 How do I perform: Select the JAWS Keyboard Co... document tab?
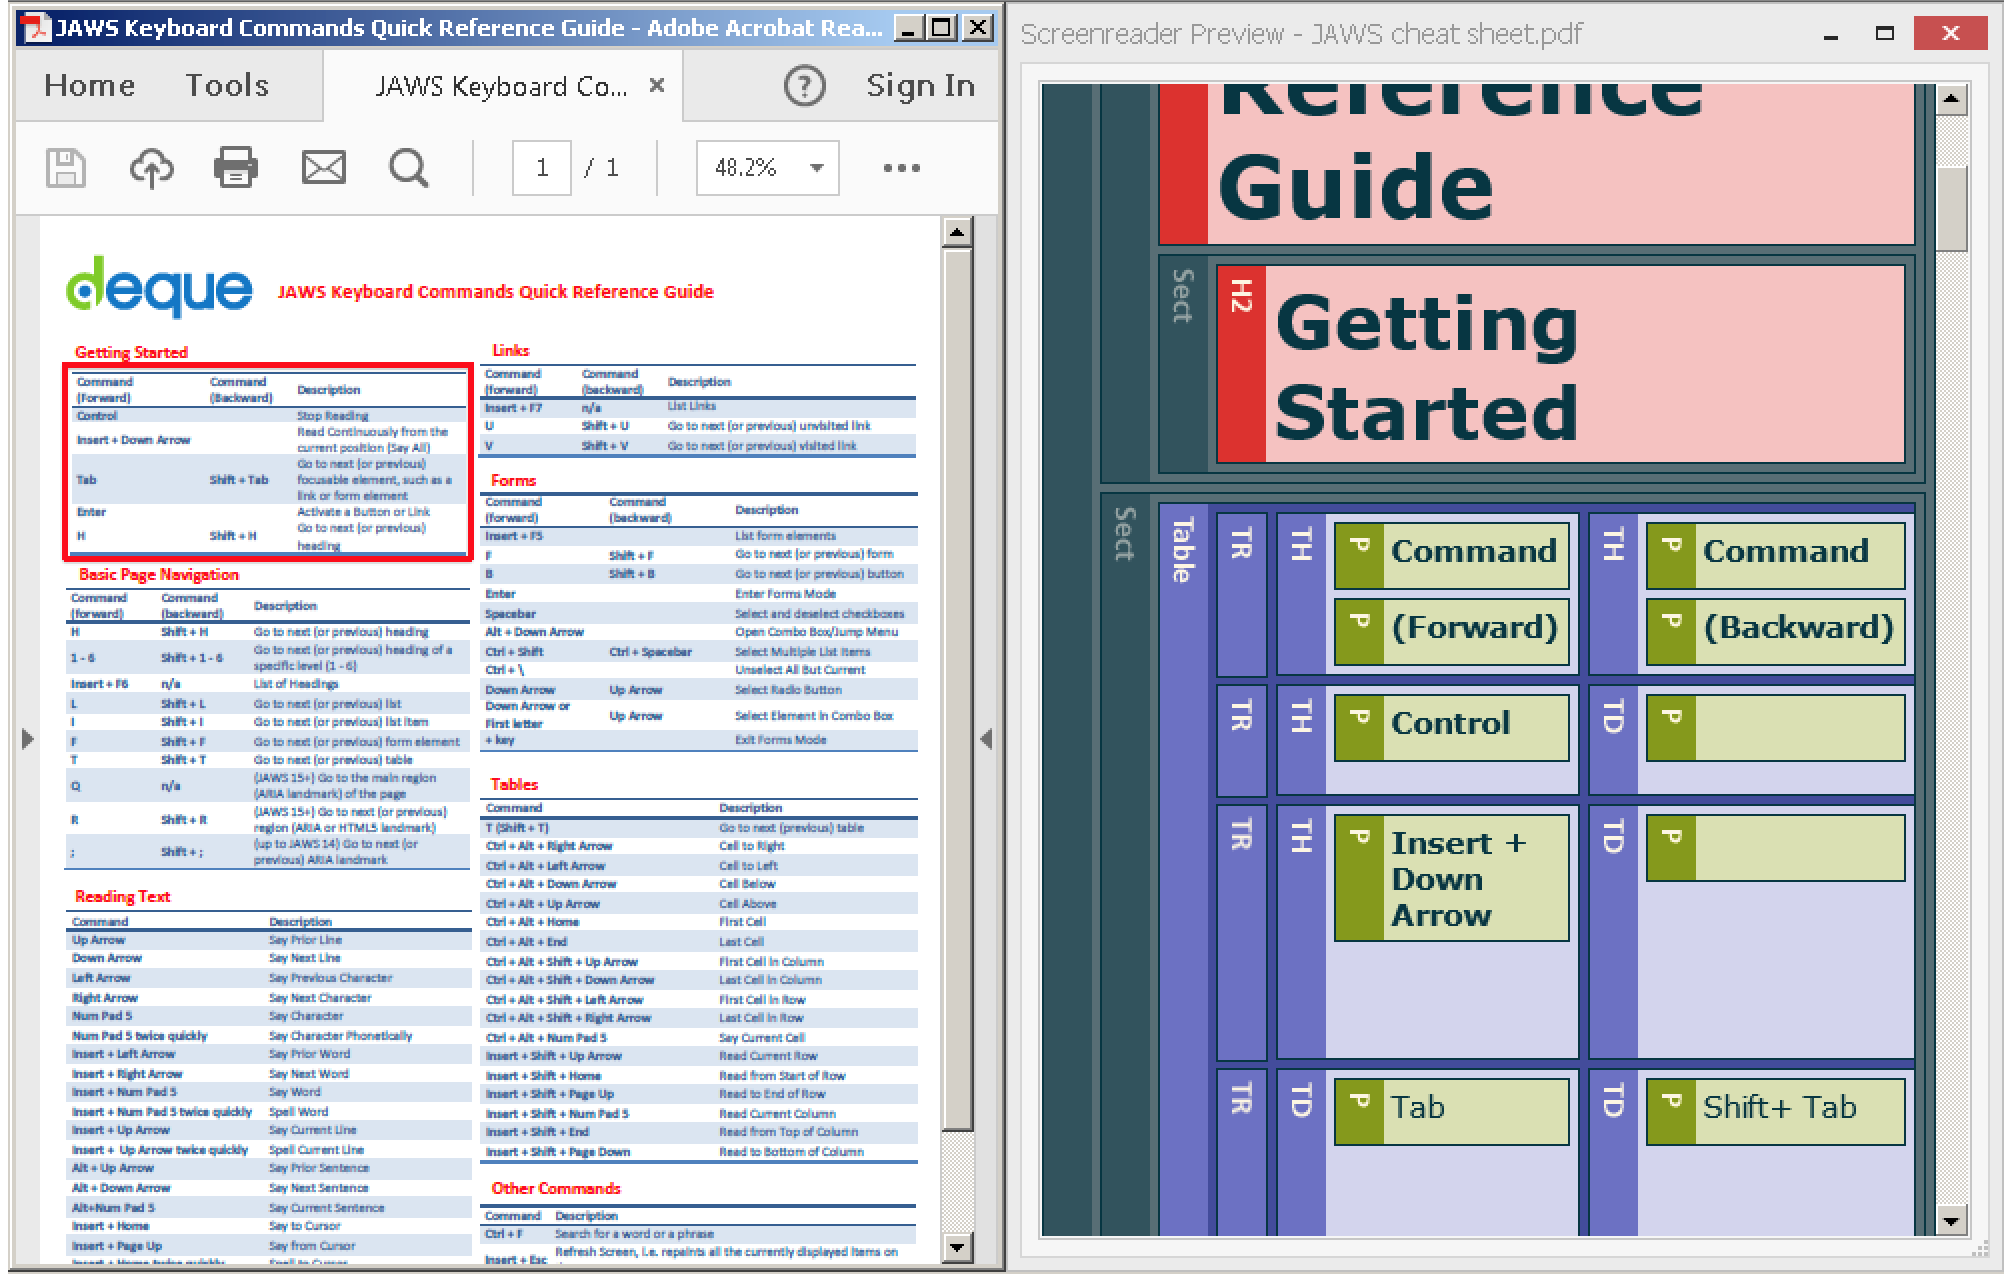point(501,87)
